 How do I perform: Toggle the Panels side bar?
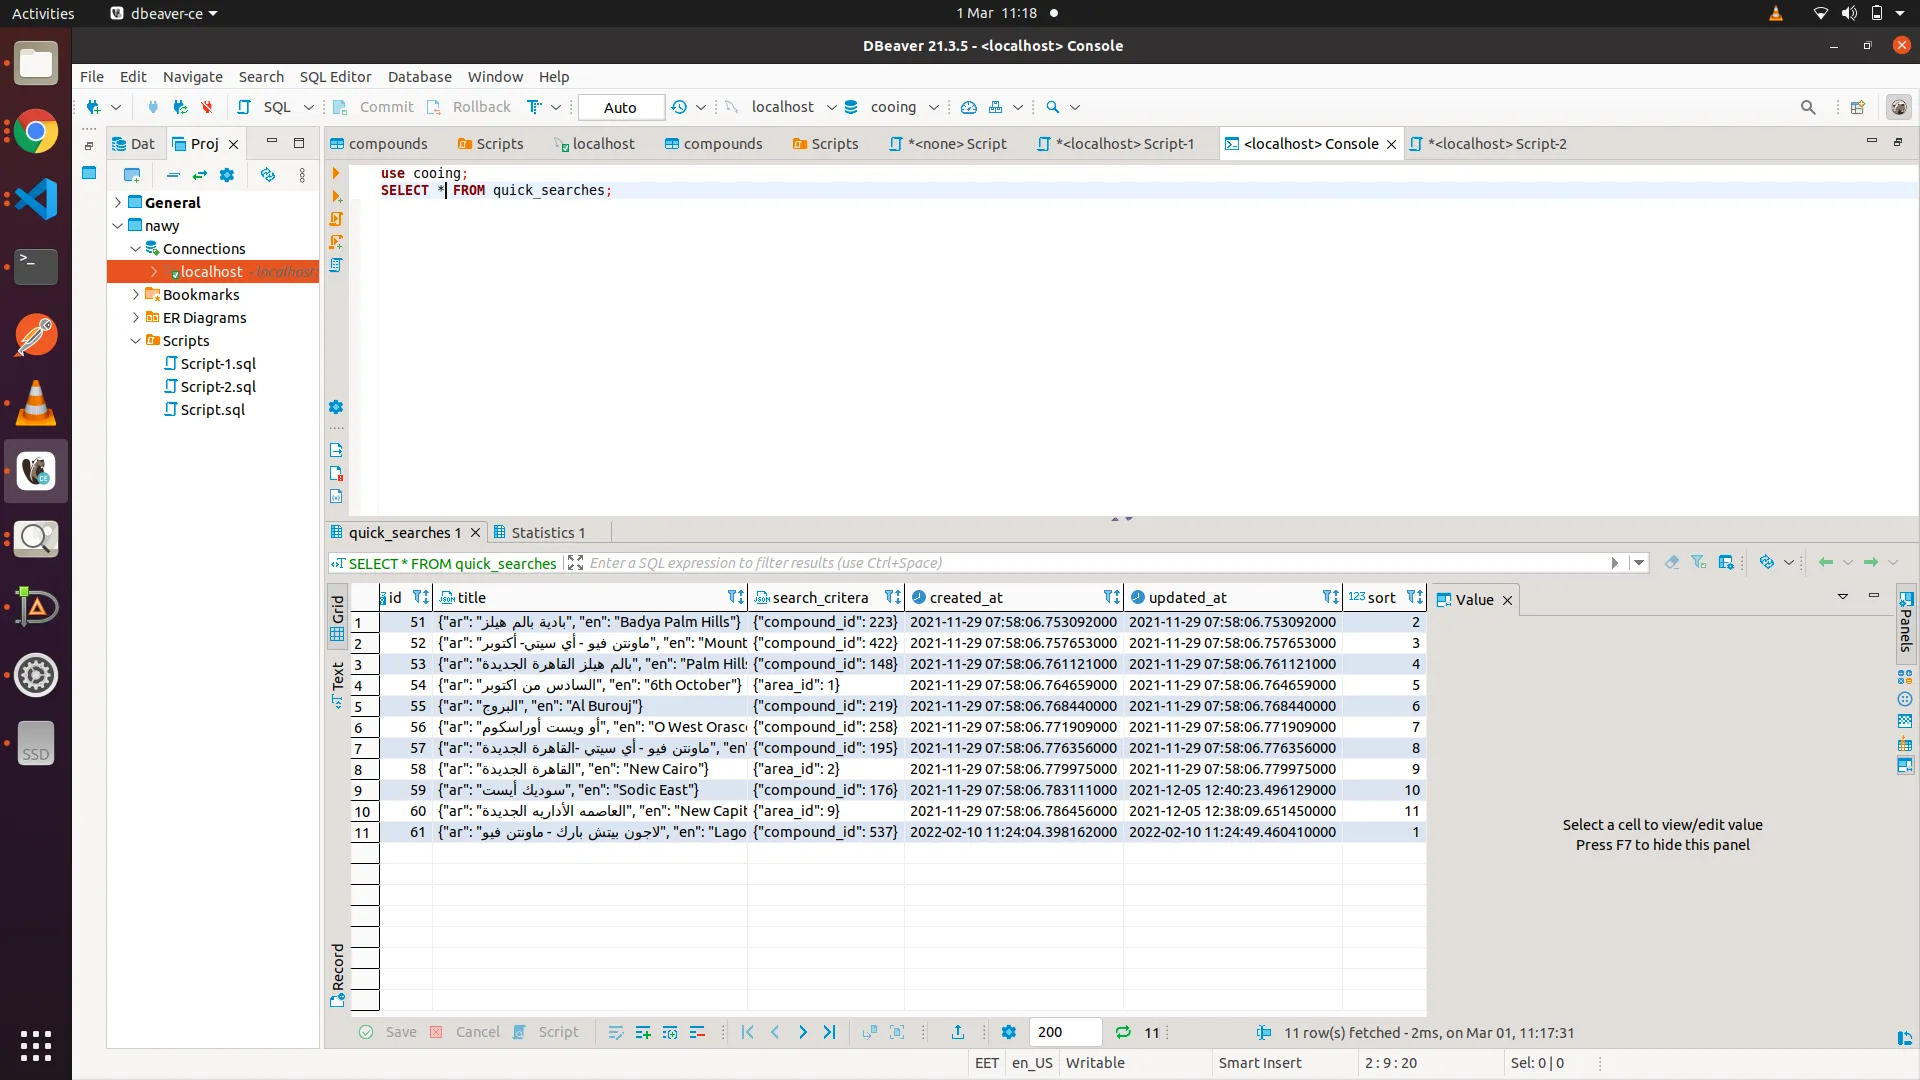pos(1906,620)
